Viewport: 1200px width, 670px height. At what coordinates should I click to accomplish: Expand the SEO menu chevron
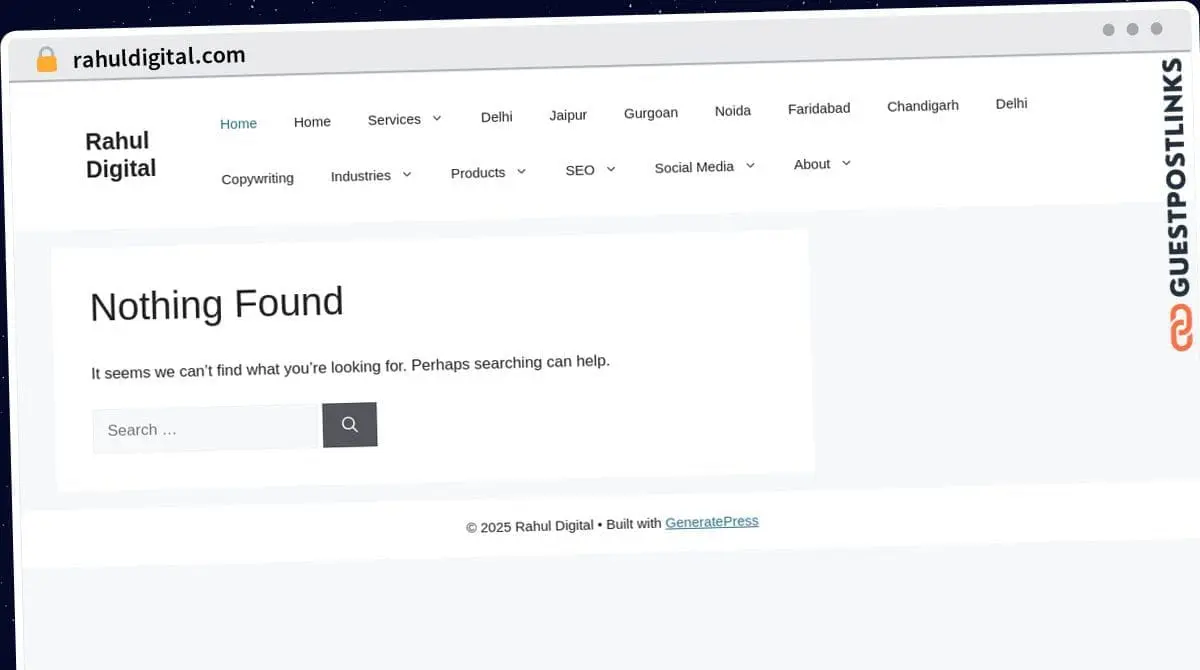611,169
